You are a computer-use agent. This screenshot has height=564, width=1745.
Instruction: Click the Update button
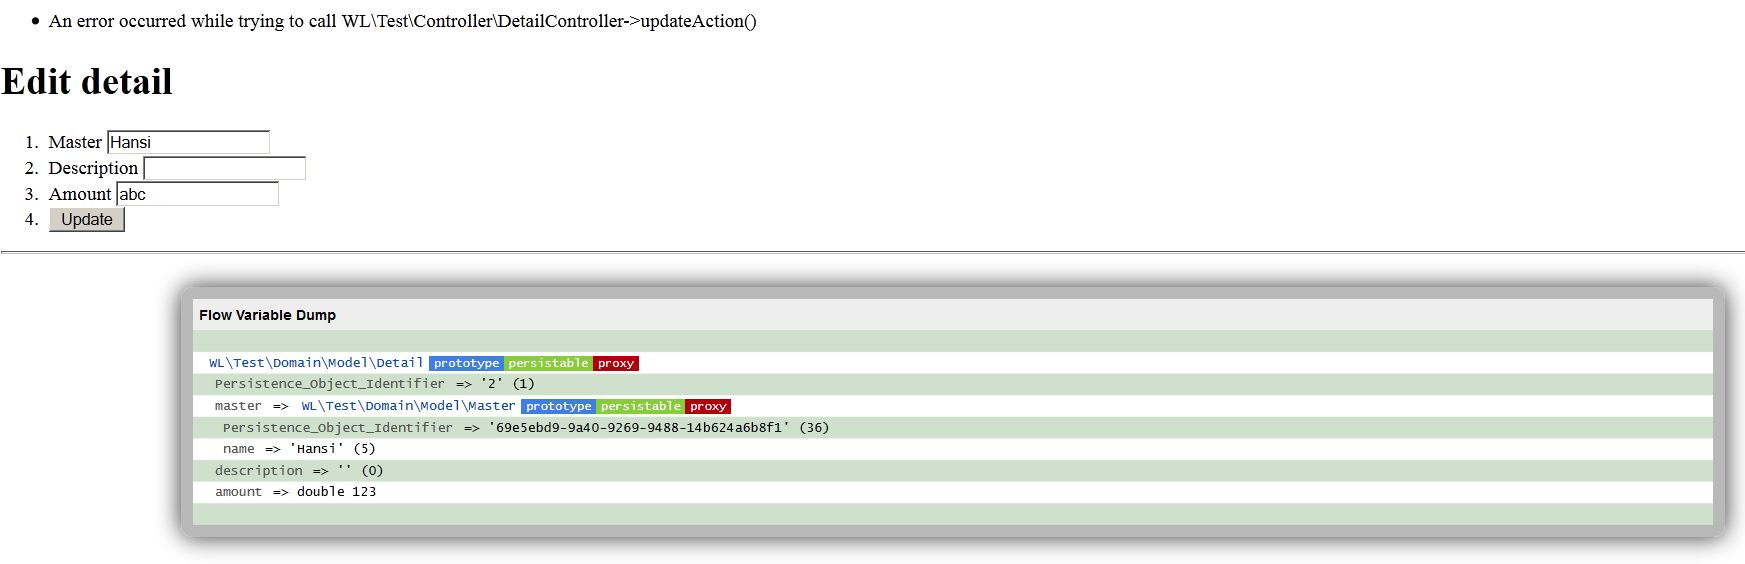[87, 220]
